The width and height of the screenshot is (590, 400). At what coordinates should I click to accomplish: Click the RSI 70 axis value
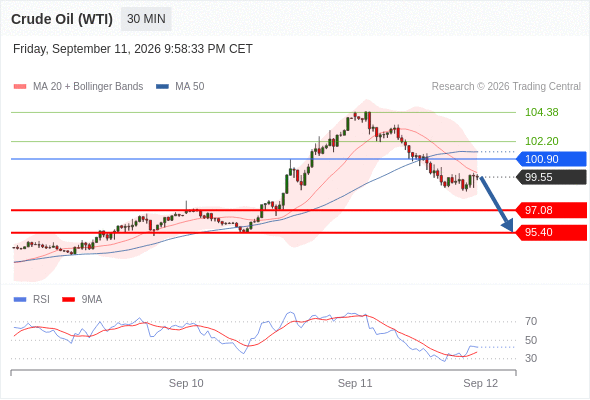tap(531, 321)
